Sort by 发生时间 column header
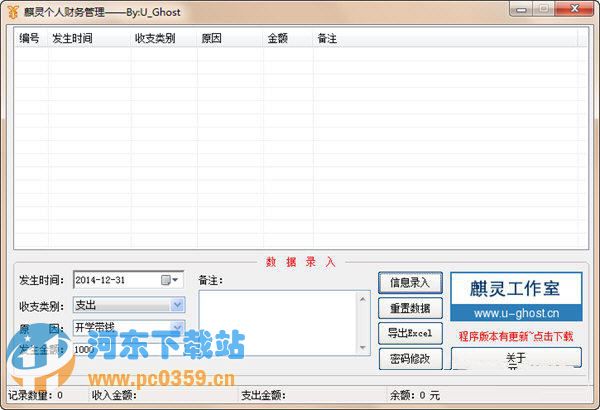600x410 pixels. pyautogui.click(x=90, y=38)
